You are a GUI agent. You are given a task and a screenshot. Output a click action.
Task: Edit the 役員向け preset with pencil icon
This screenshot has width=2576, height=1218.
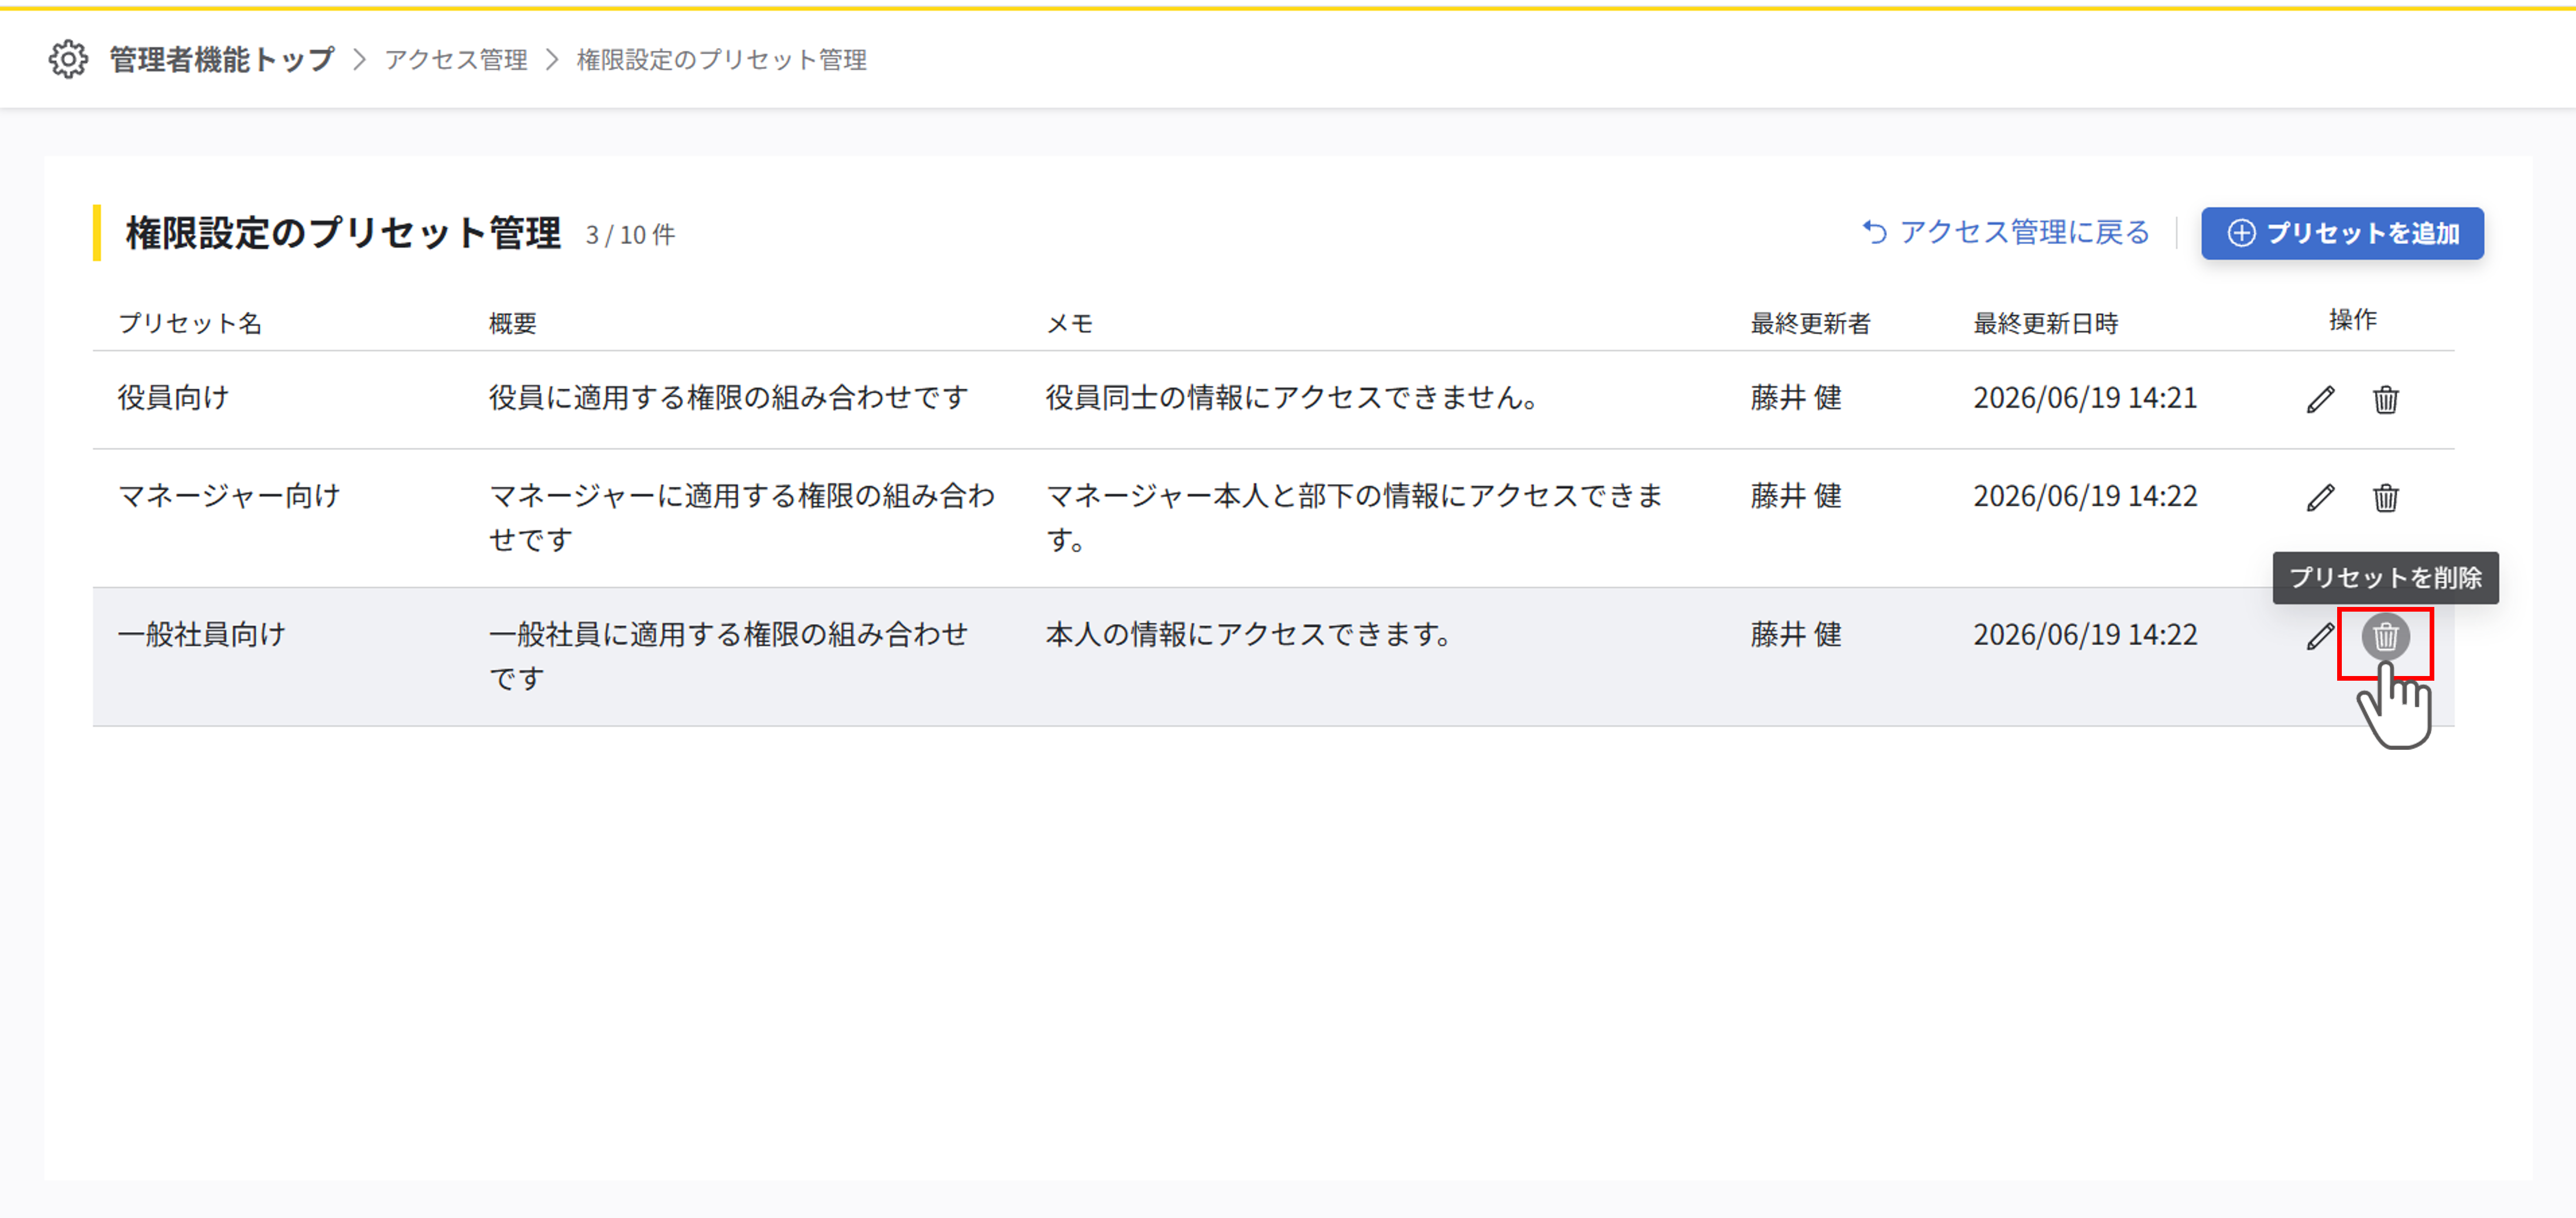2320,399
